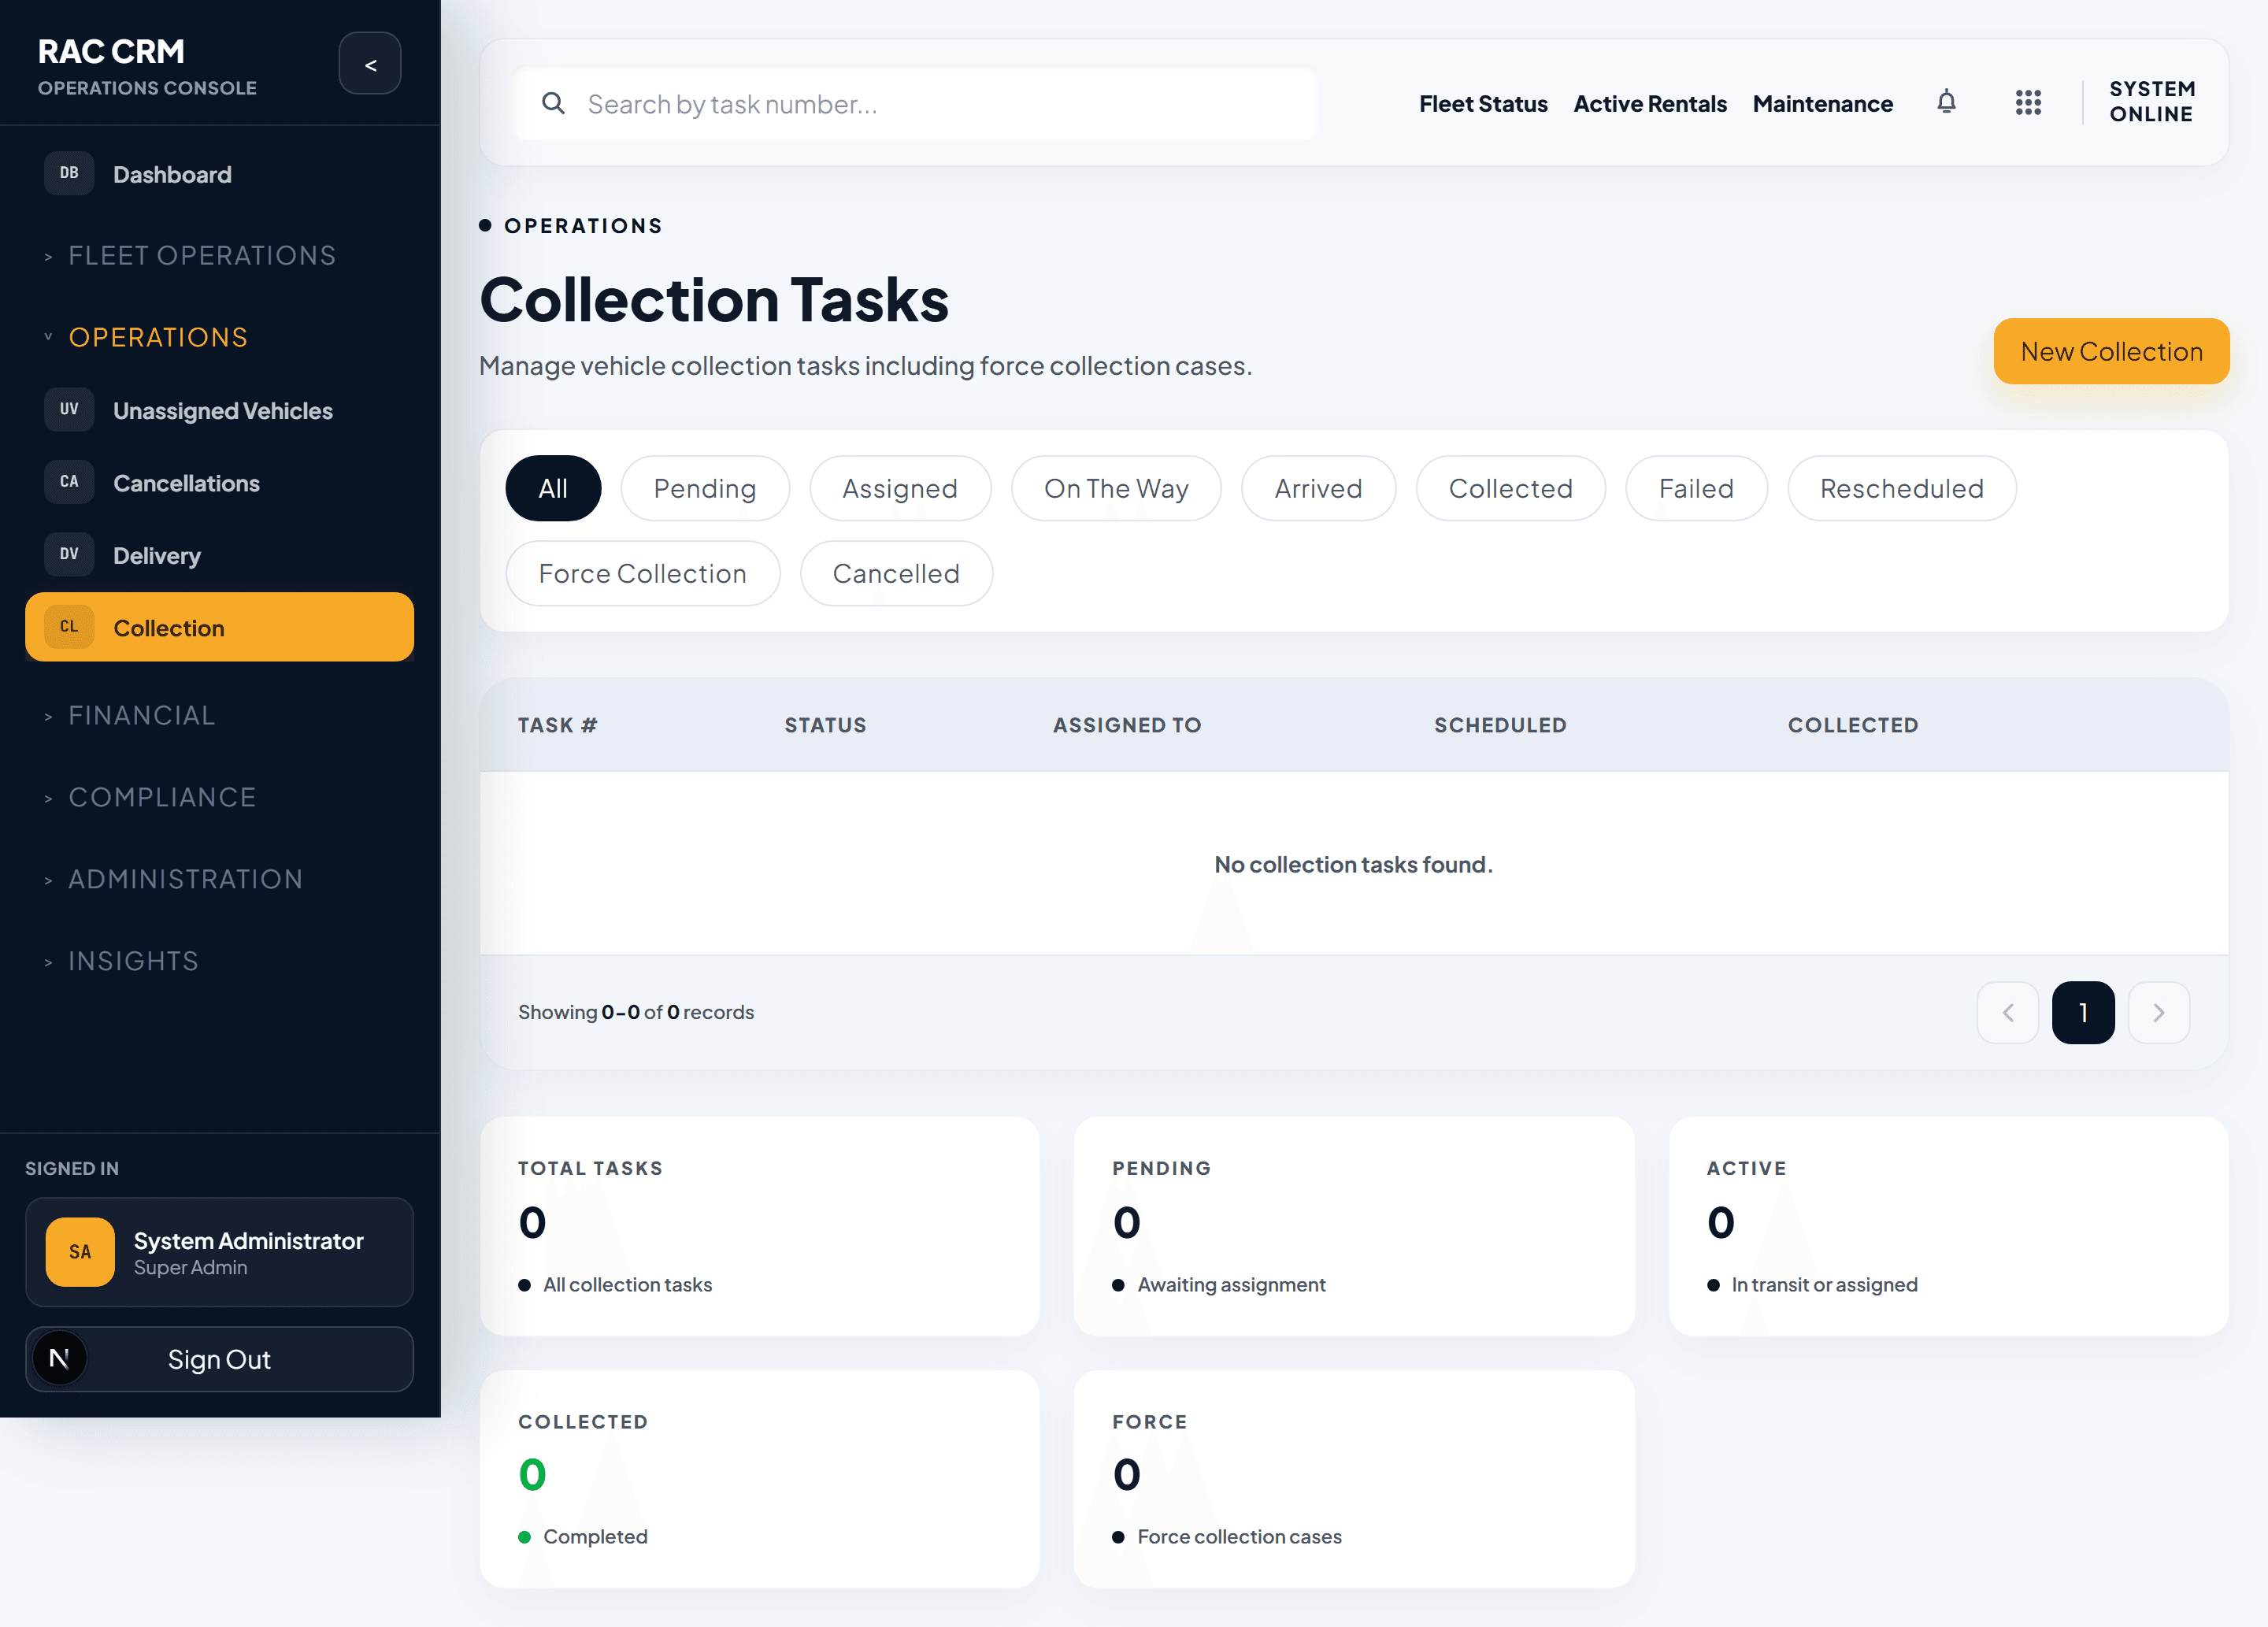Open notifications bell

pyautogui.click(x=1946, y=102)
